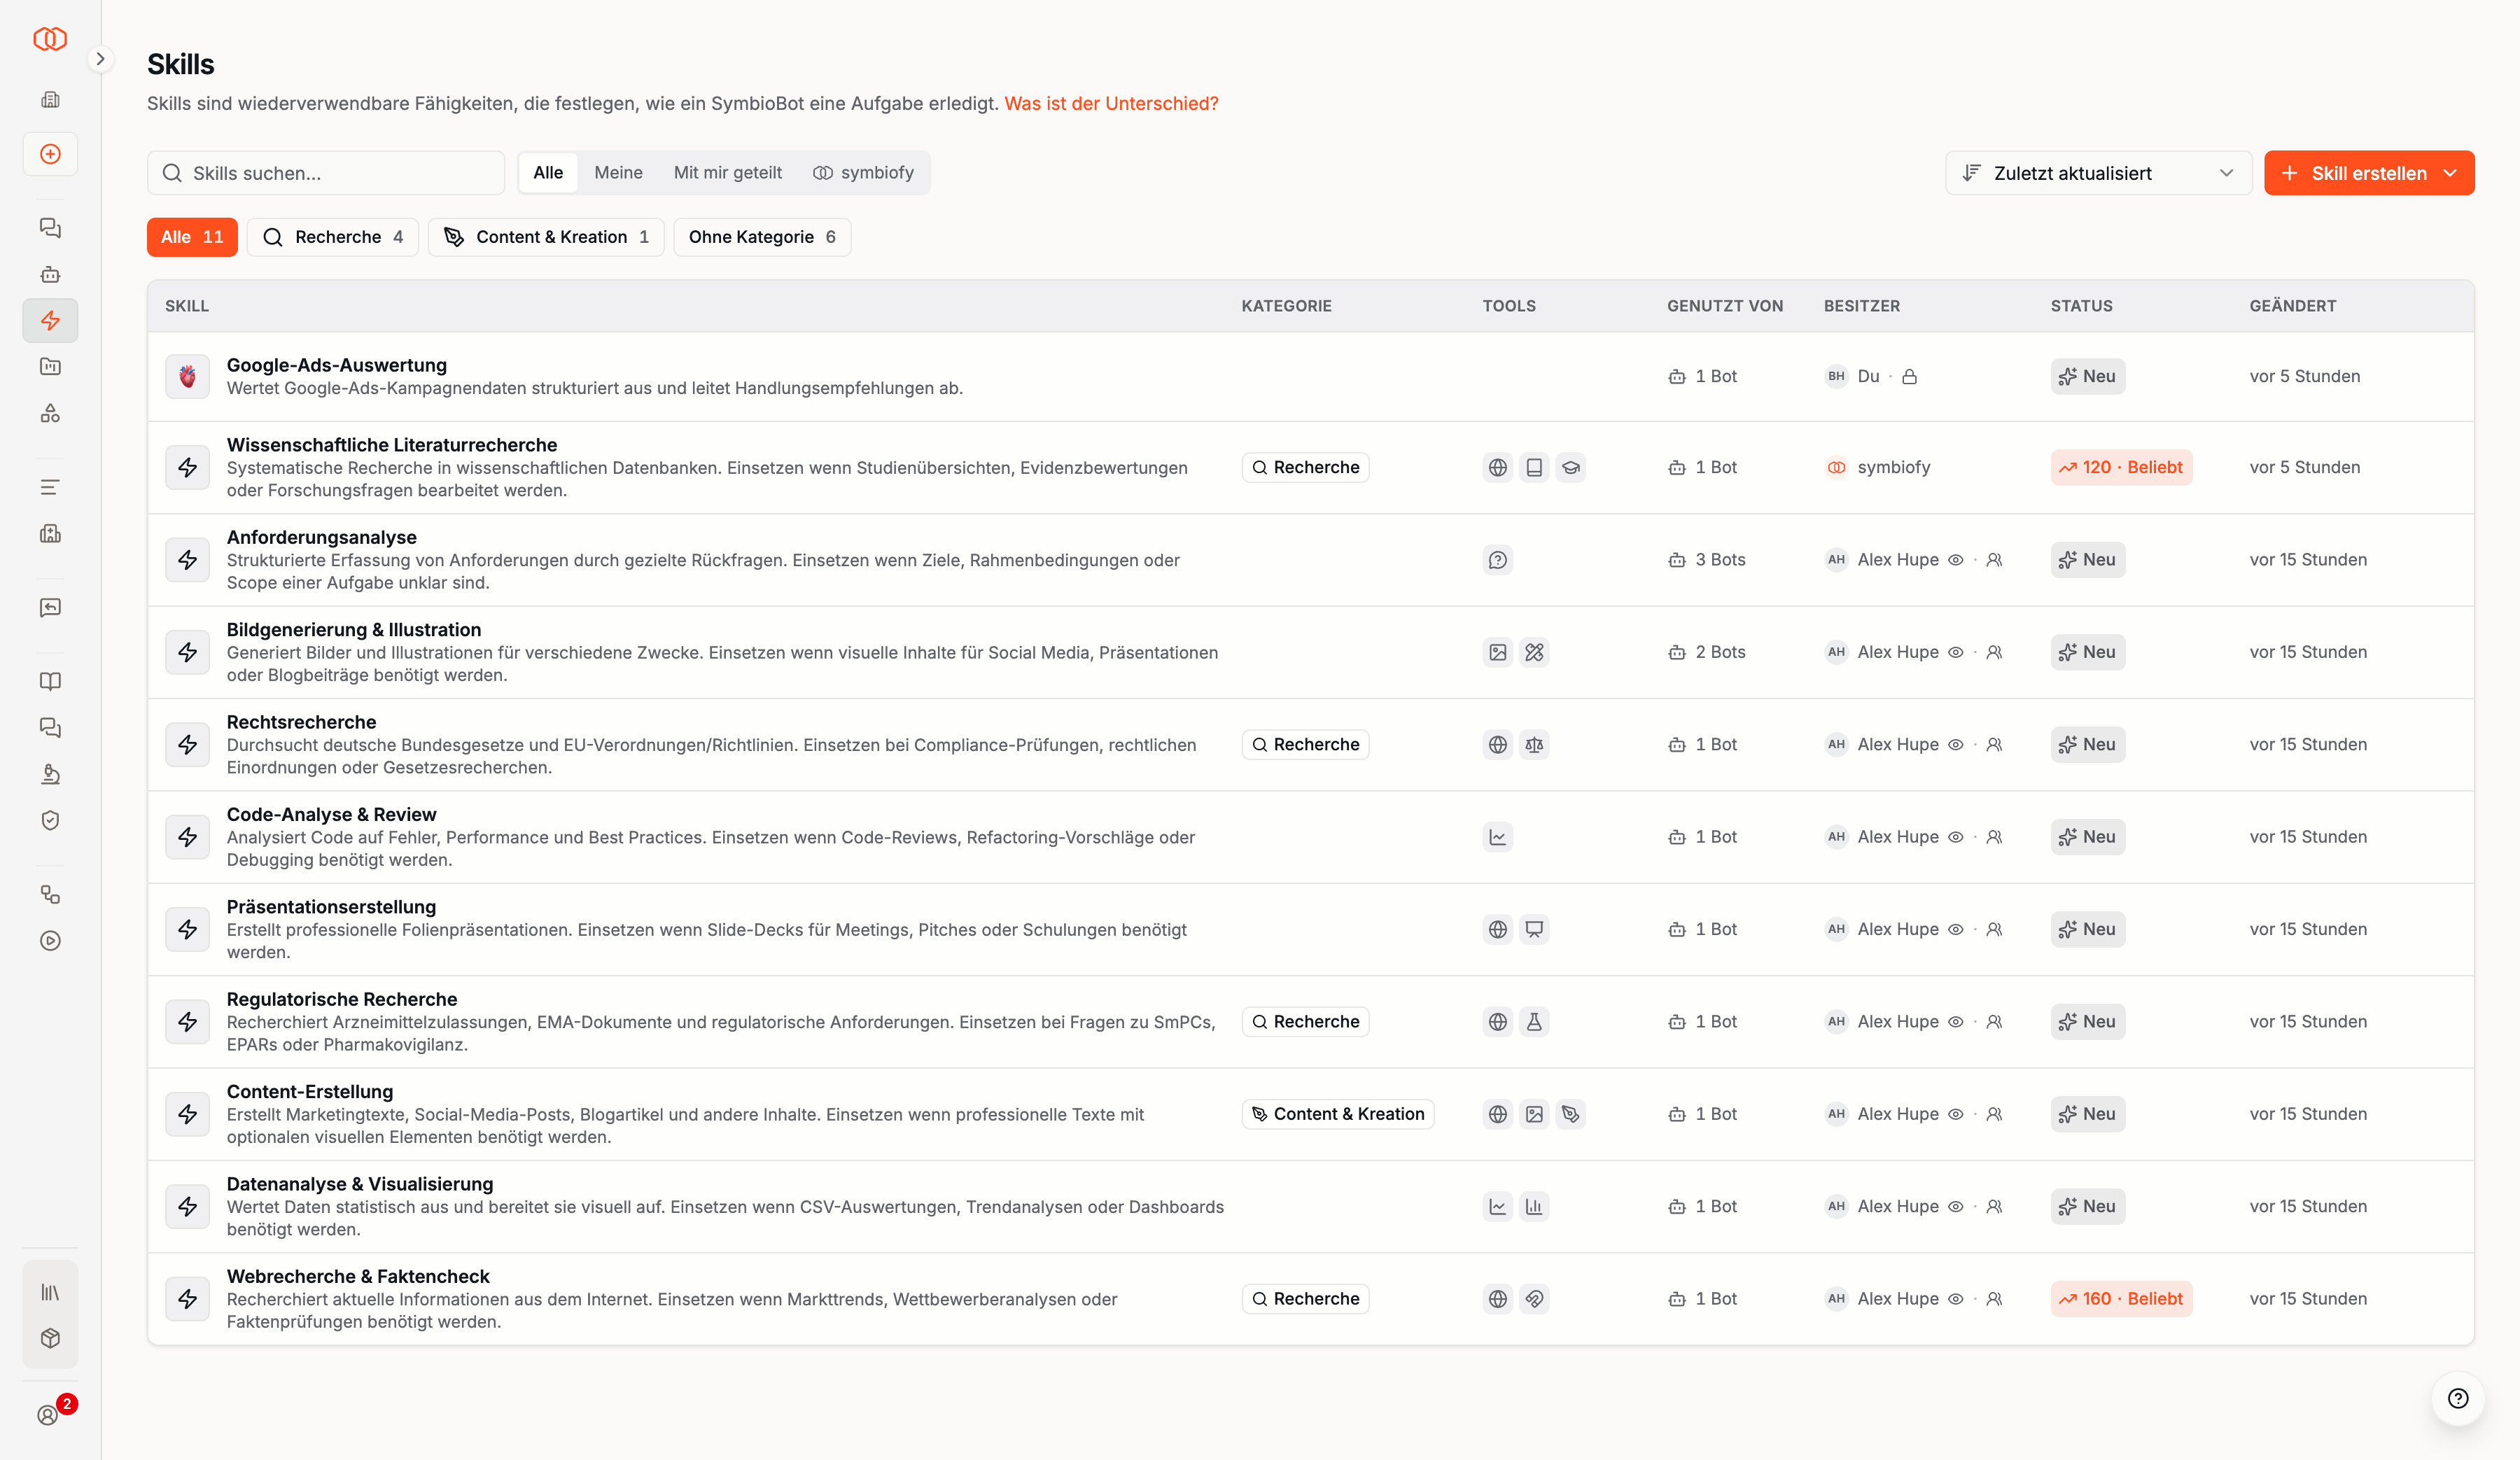Open the Wissenschaftliche Literaturrecherche skill title
Viewport: 2520px width, 1460px height.
click(x=391, y=445)
